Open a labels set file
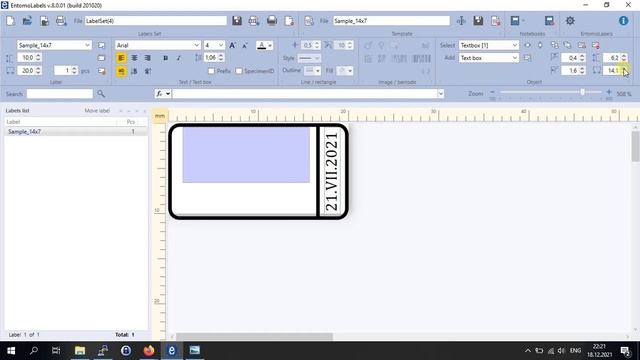Screen dimensions: 640x360 click(27, 21)
